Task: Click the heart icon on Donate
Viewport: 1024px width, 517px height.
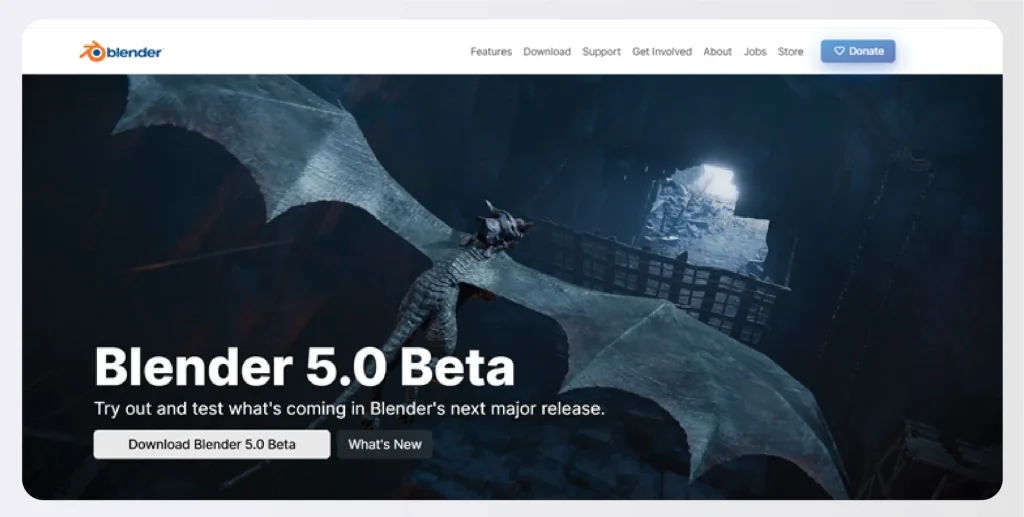Action: pos(839,51)
